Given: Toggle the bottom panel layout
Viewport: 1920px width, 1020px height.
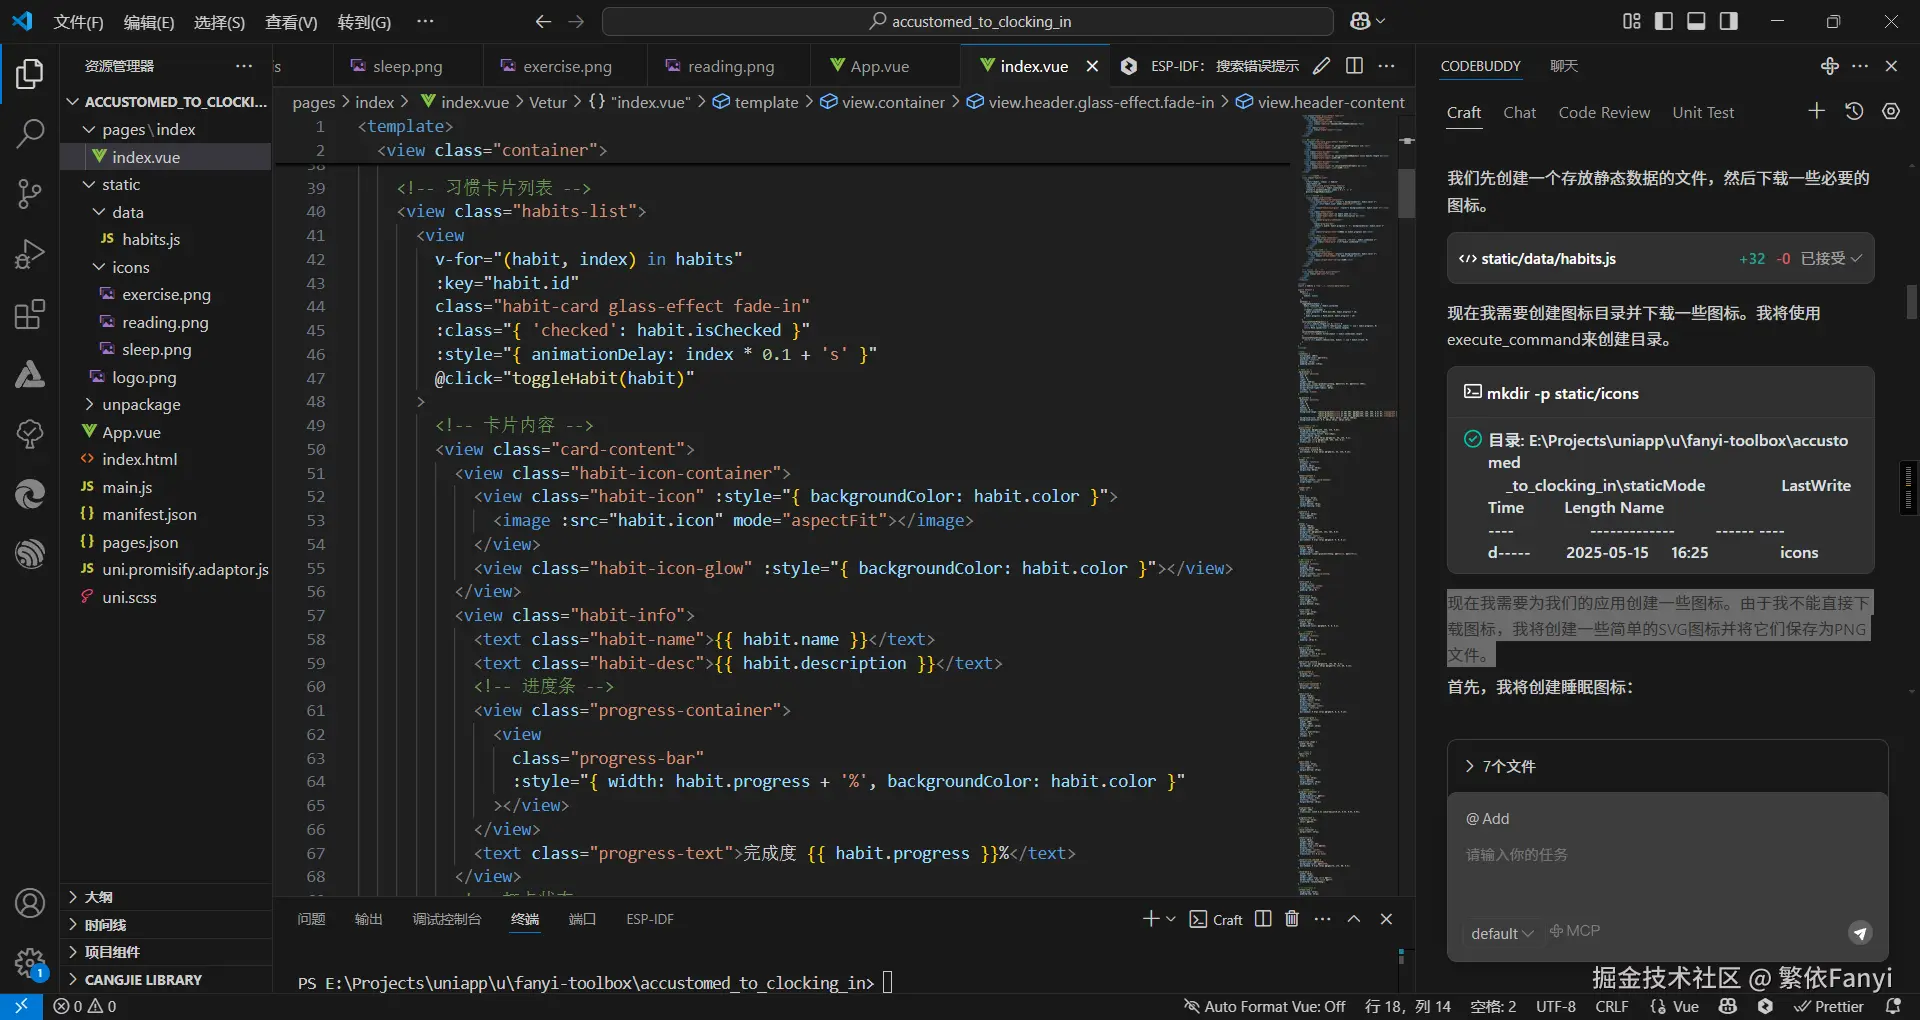Looking at the screenshot, I should (x=1696, y=21).
